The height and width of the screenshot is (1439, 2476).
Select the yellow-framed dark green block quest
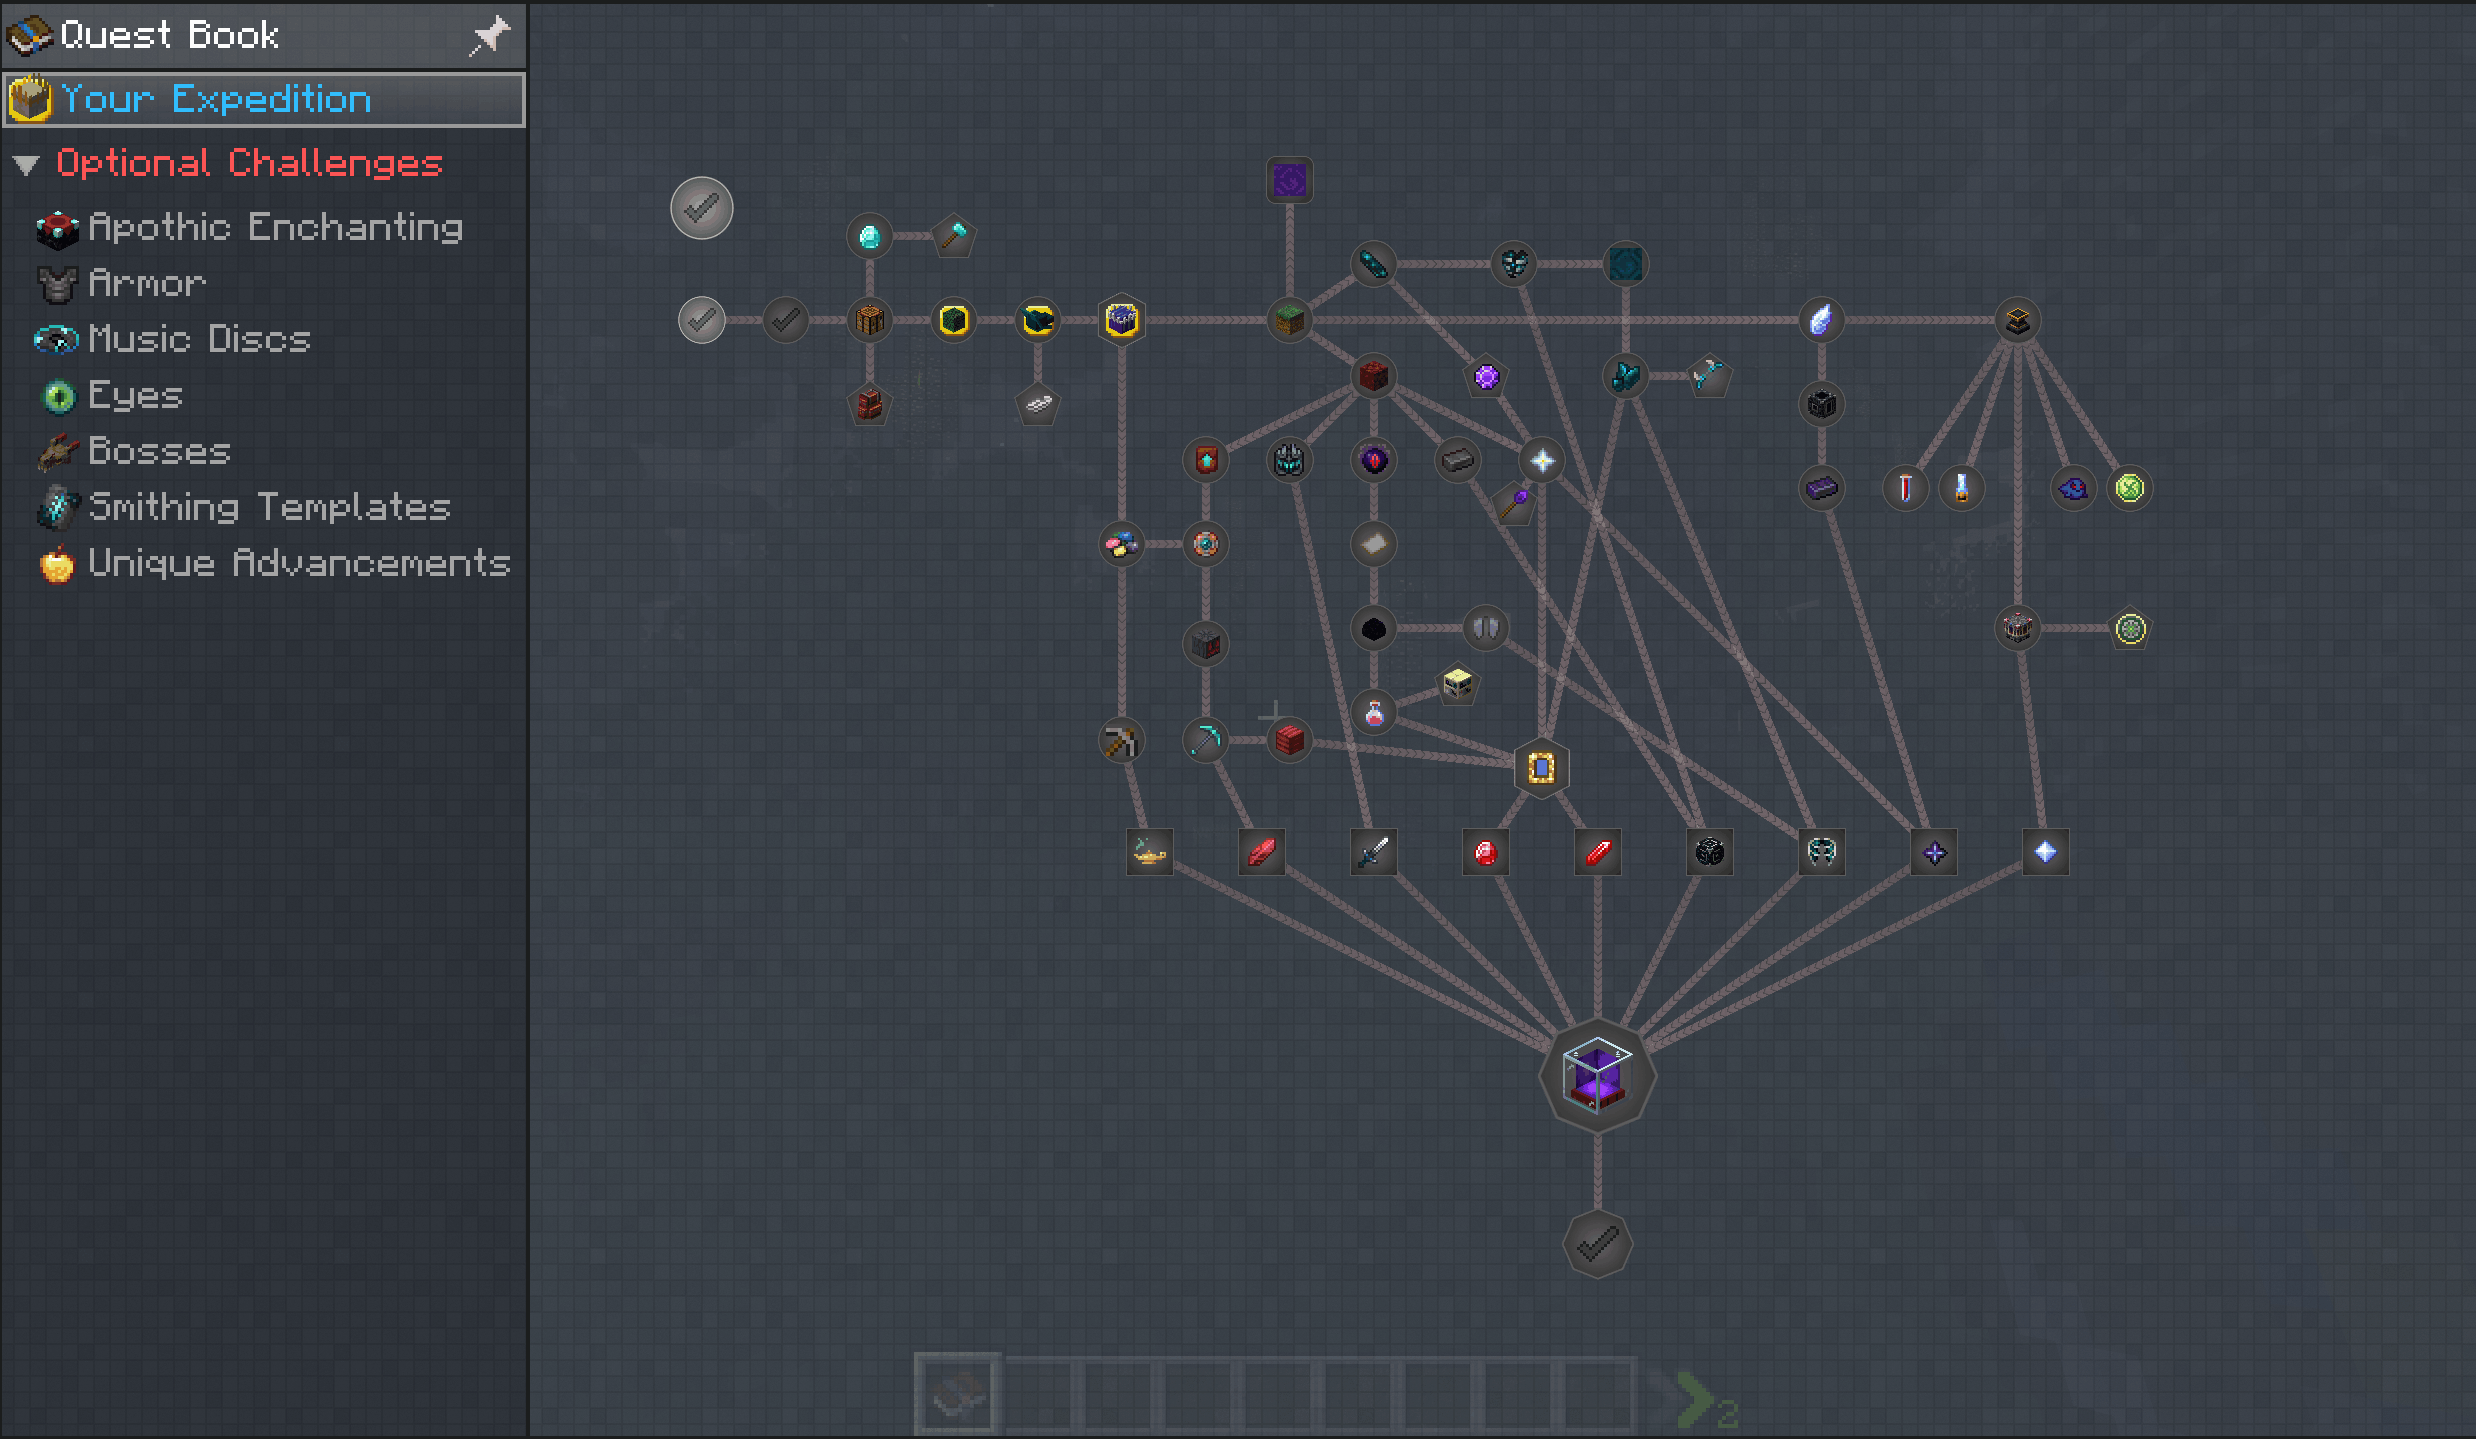(953, 321)
